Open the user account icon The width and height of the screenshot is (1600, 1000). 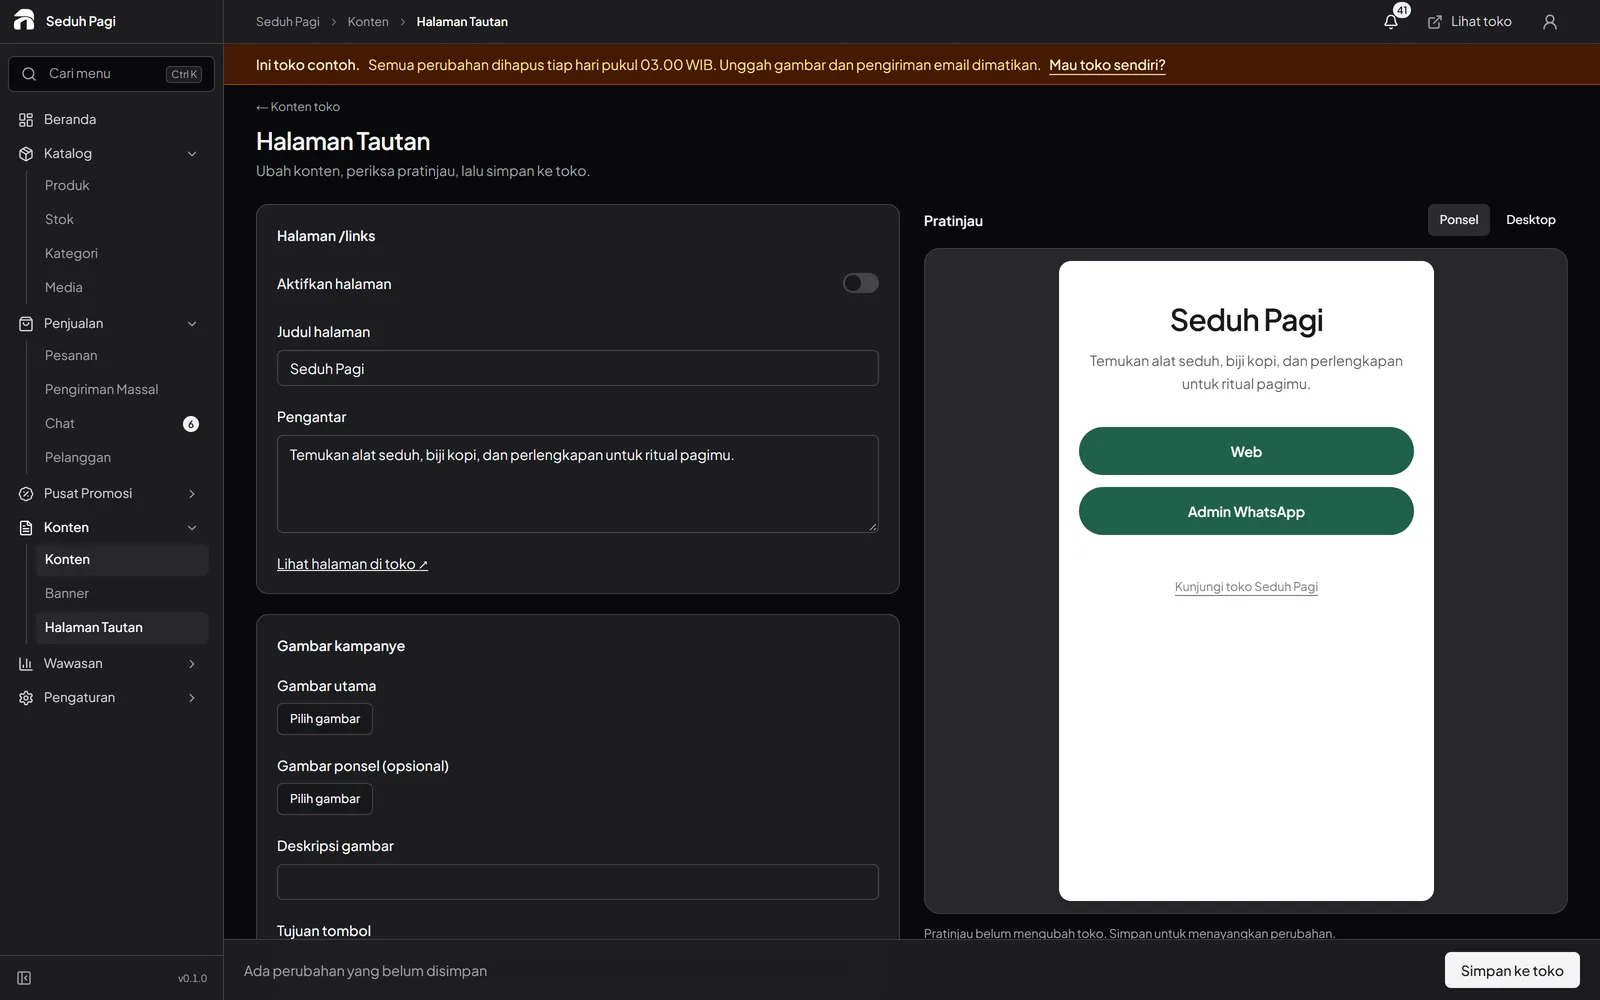pos(1550,21)
